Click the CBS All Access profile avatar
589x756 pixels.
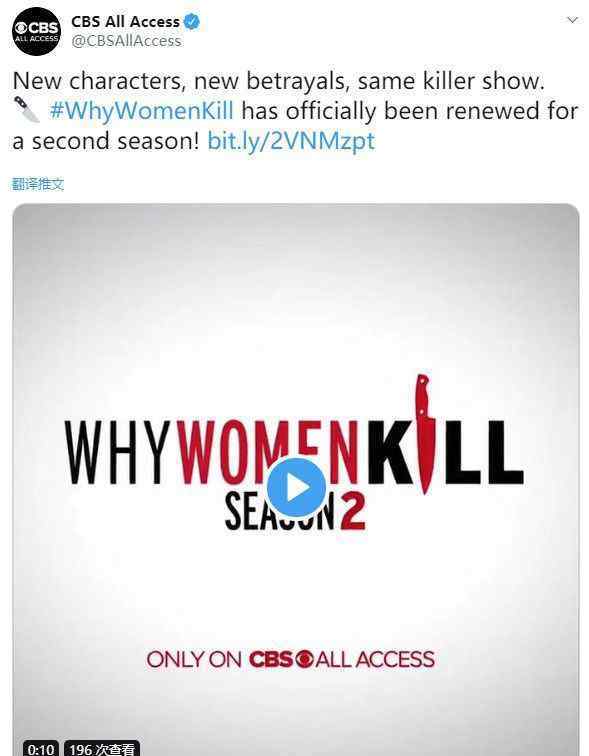tap(37, 32)
